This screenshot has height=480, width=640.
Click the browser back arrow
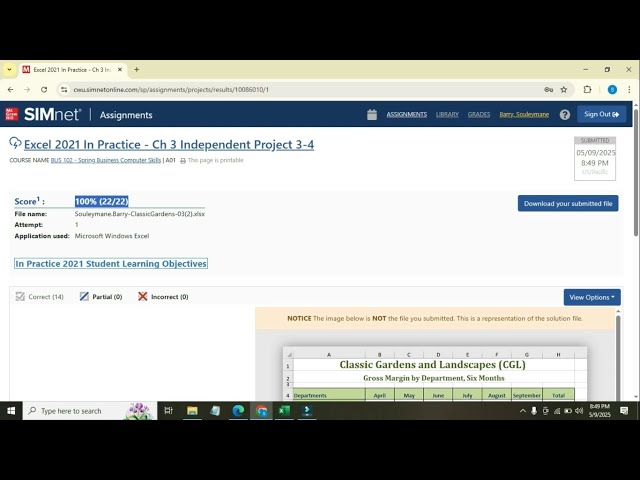[x=11, y=89]
